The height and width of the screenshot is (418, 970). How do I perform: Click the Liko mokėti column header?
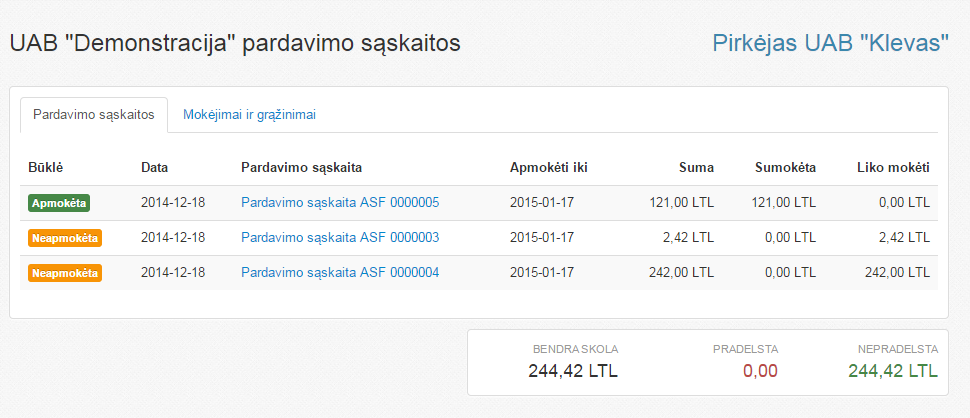point(893,167)
